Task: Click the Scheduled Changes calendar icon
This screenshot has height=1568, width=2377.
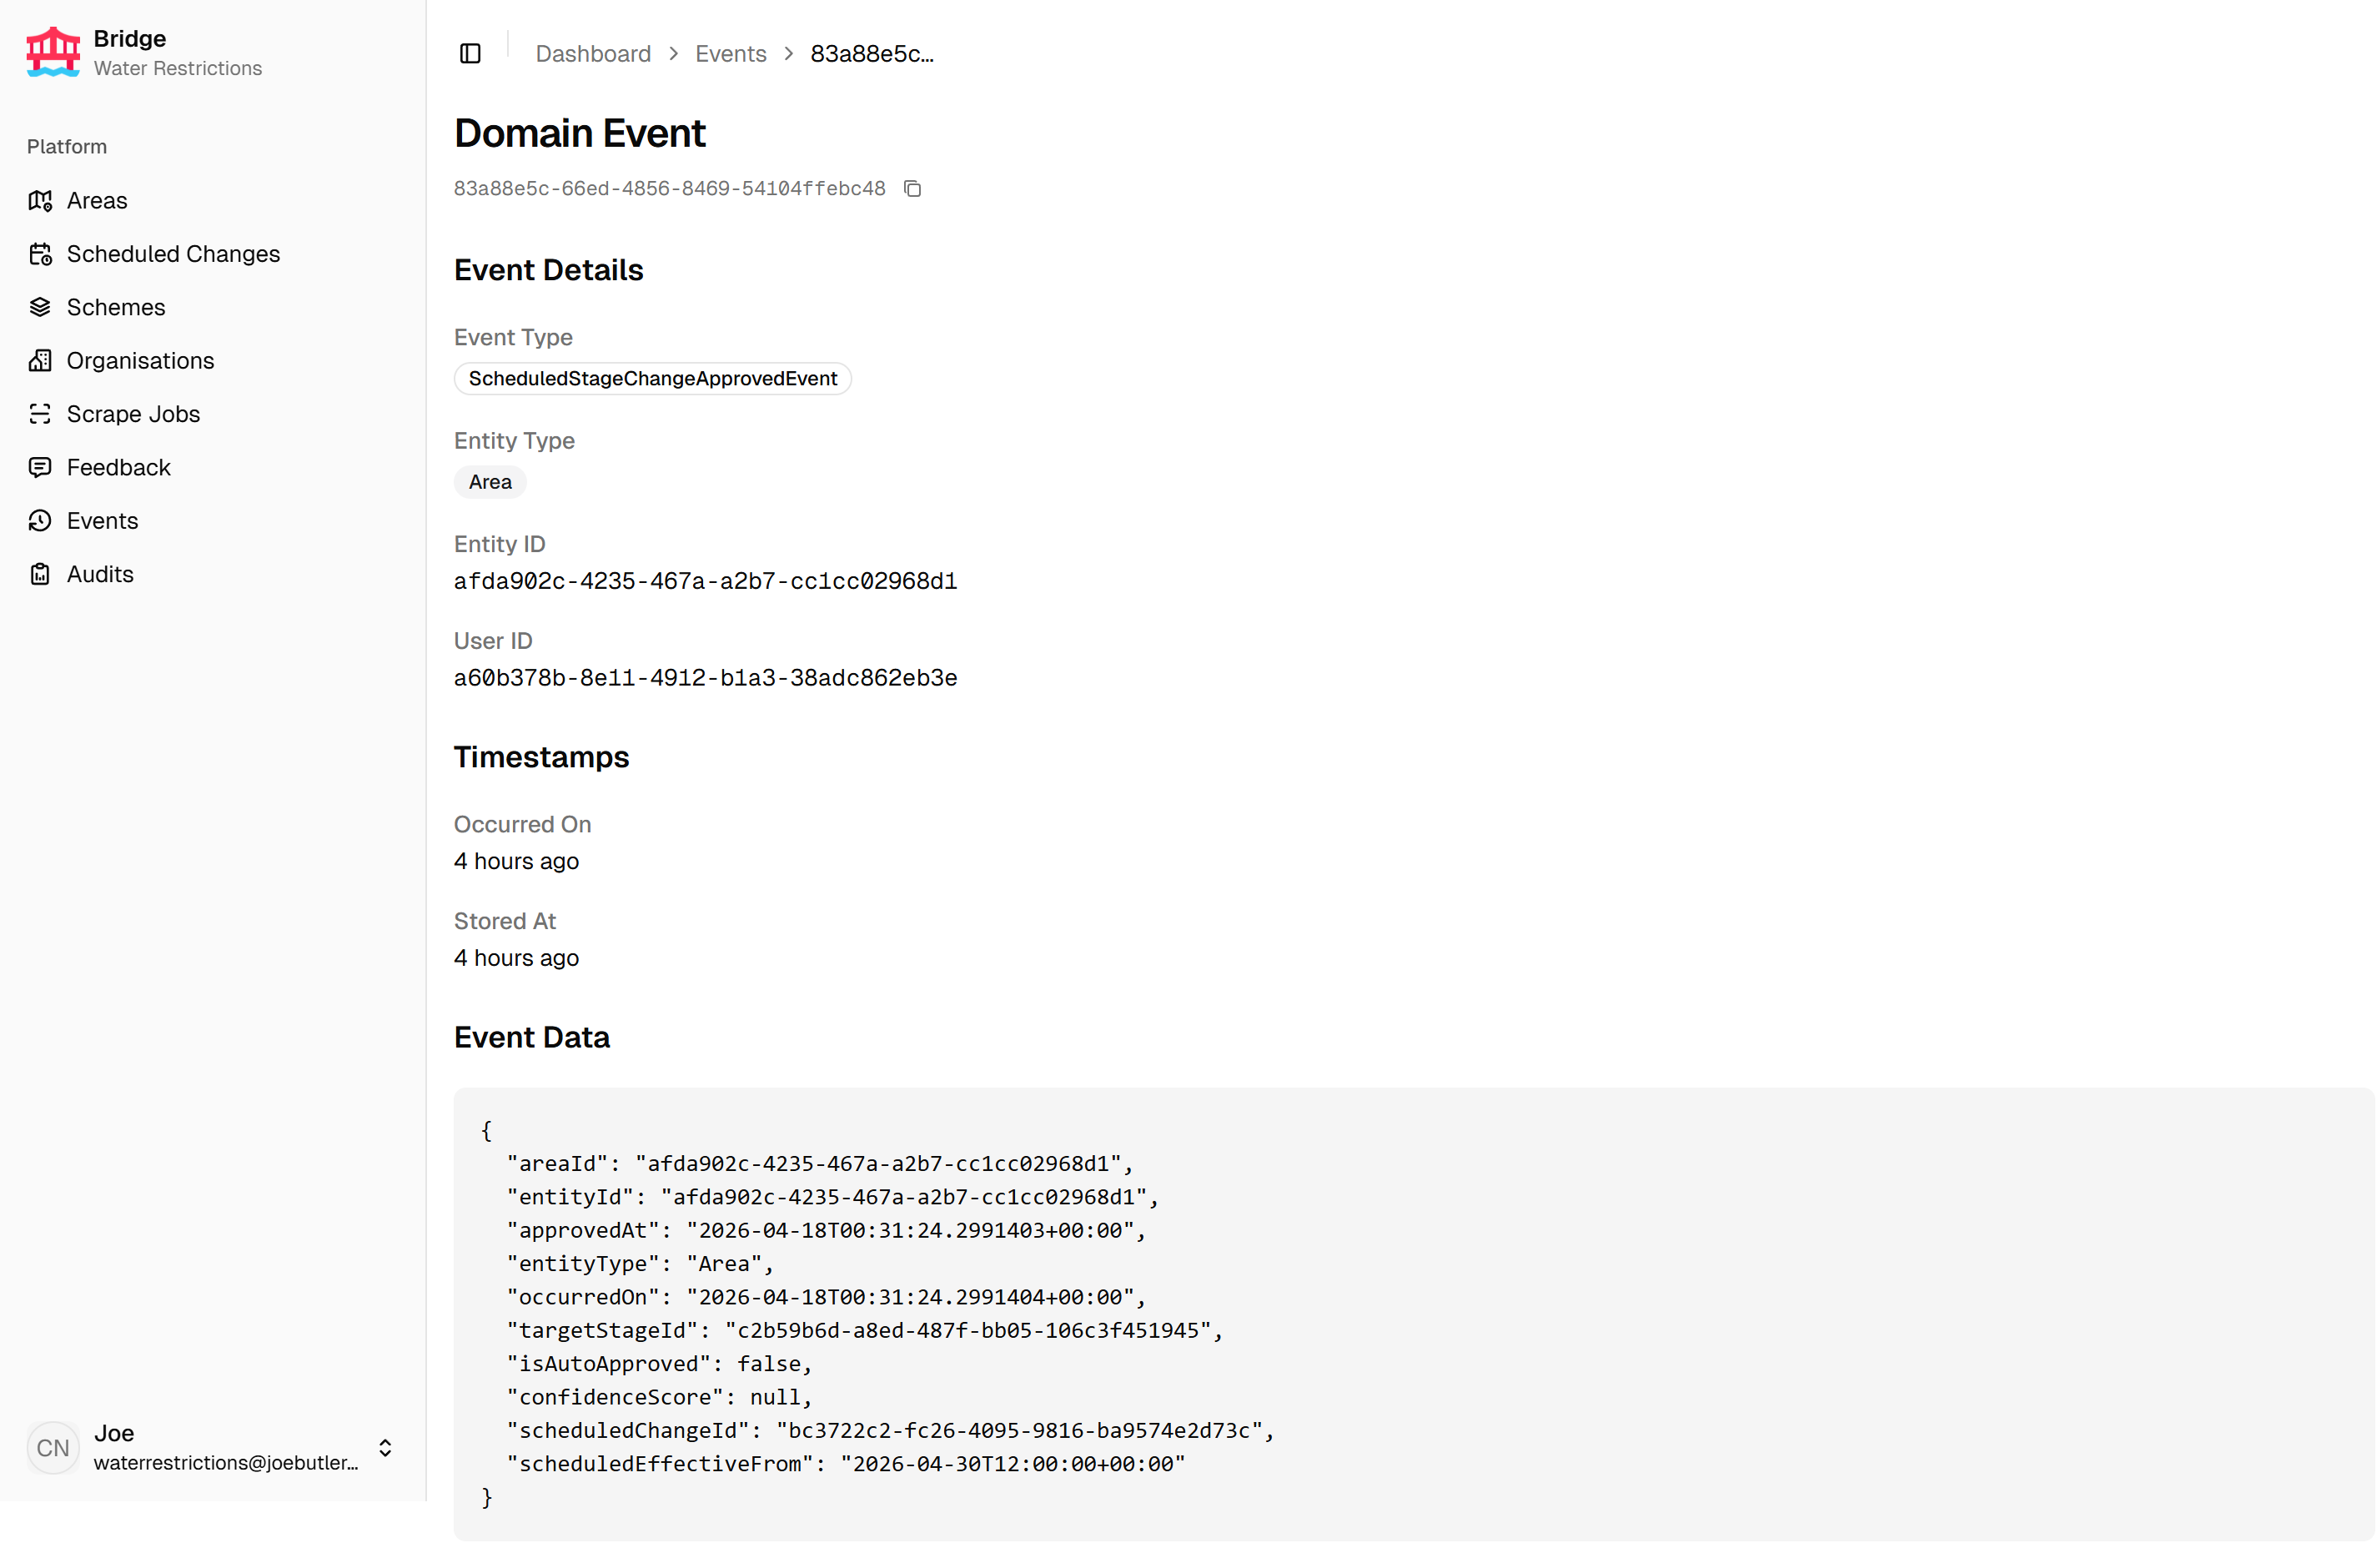Action: point(40,254)
